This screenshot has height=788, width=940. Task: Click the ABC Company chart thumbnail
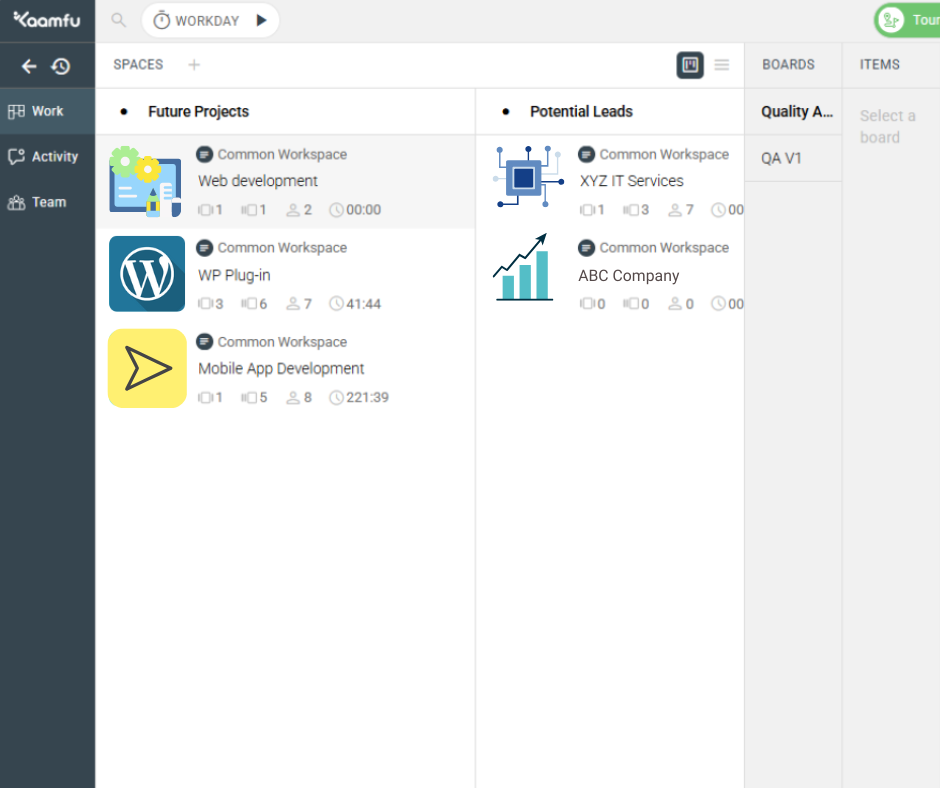(x=522, y=268)
